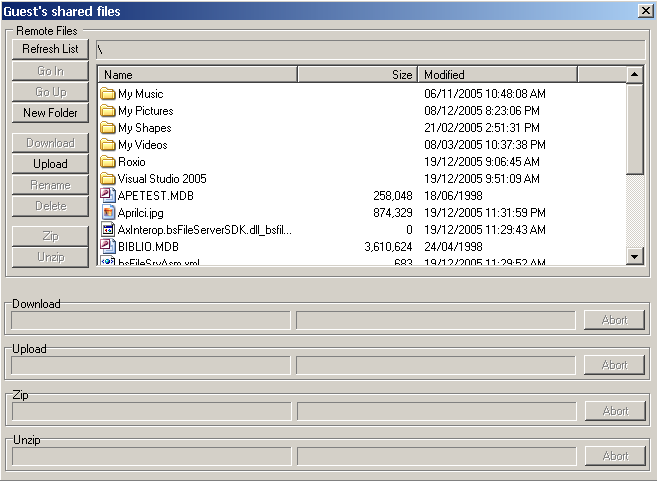Click the scroll down arrow of file list

634,256
